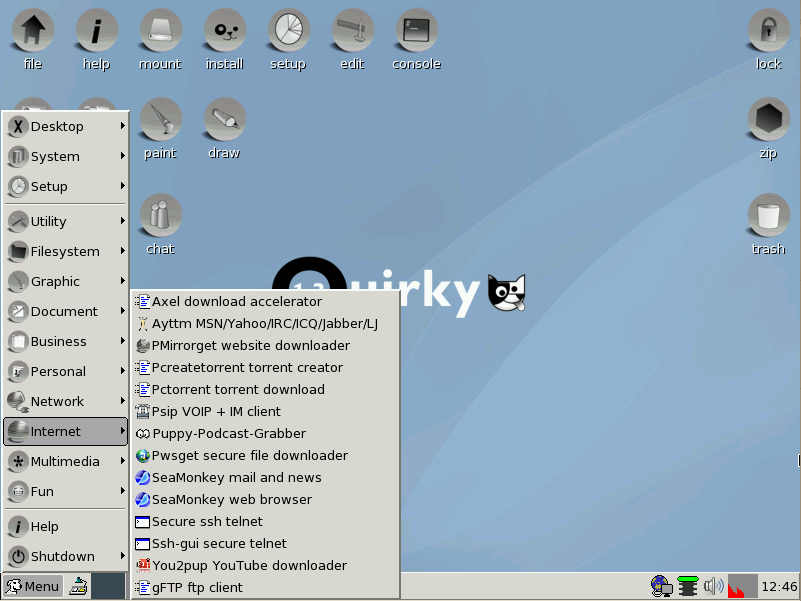This screenshot has width=801, height=601.
Task: Open Pctorrent torrent download
Action: pos(265,389)
